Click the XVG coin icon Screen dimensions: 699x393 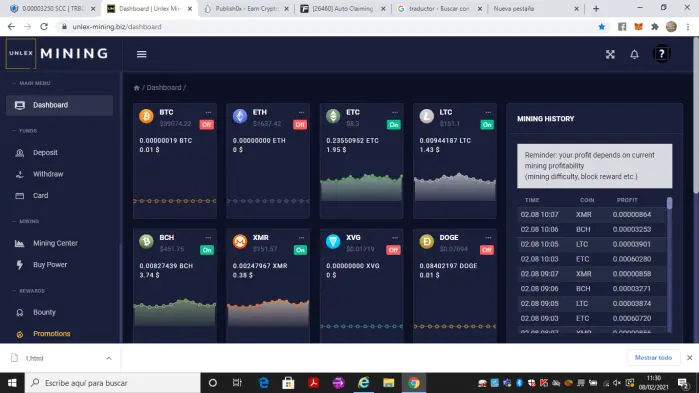333,242
